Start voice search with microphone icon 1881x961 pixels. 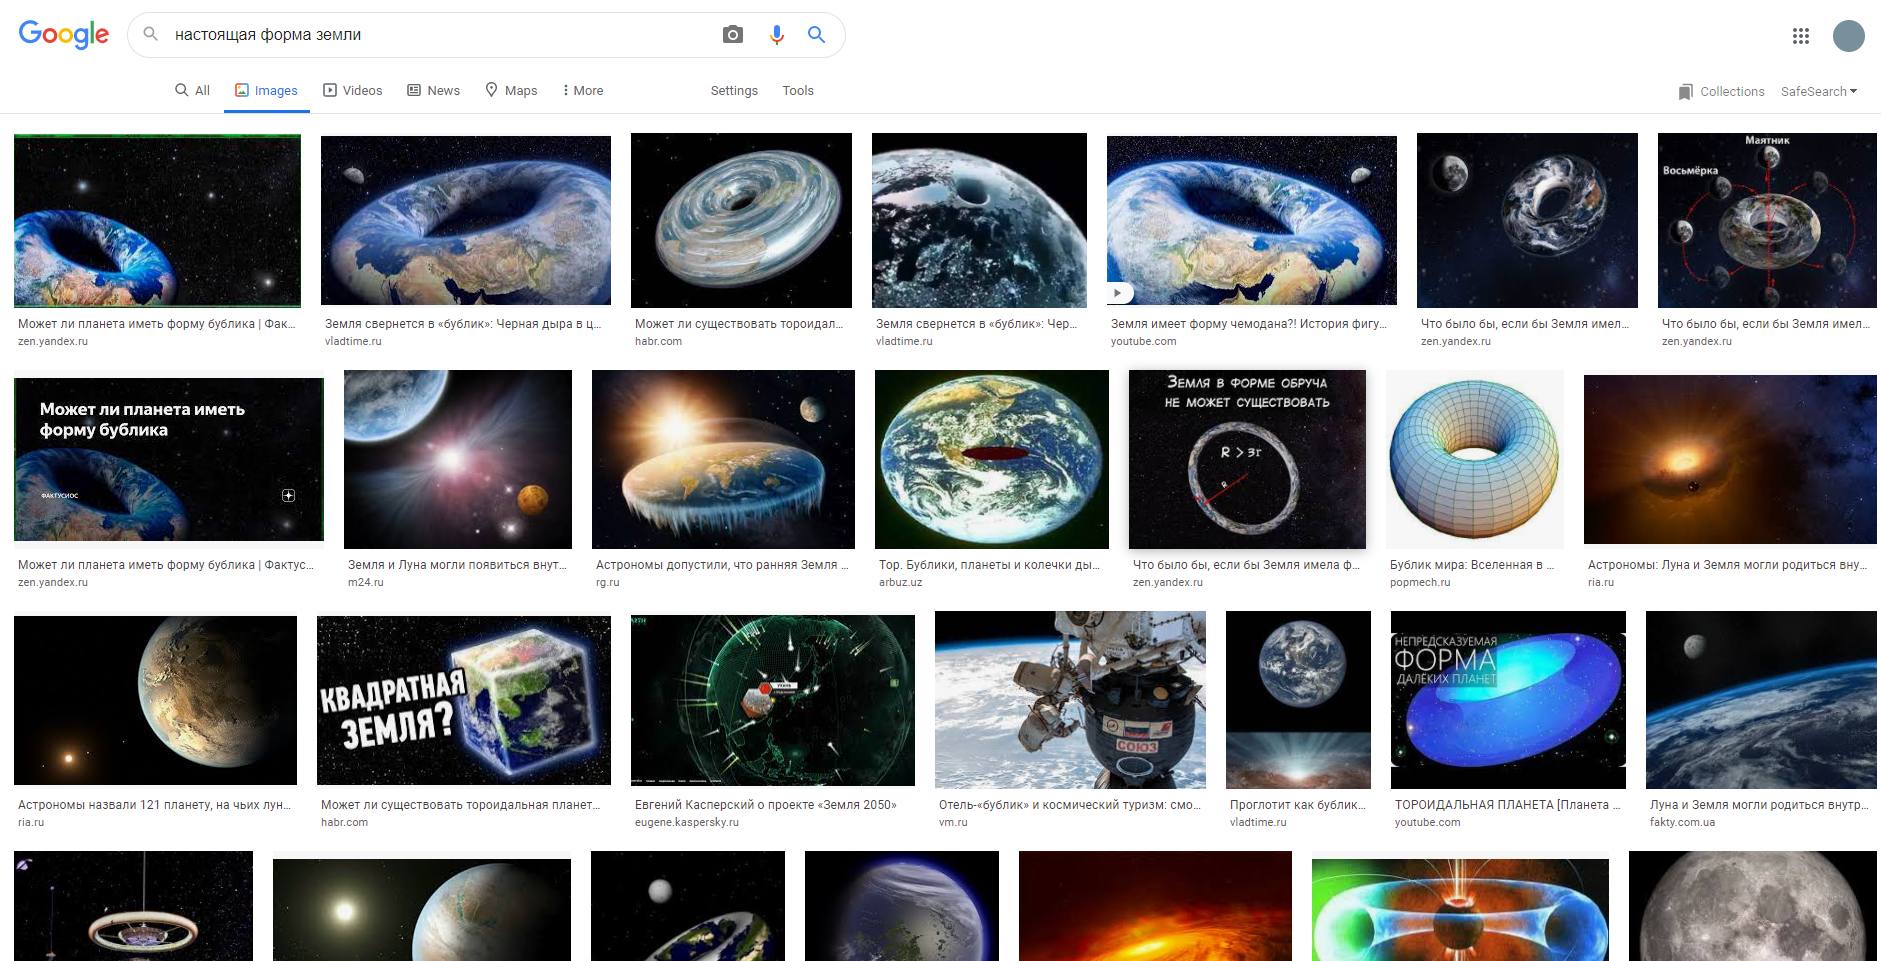[776, 35]
